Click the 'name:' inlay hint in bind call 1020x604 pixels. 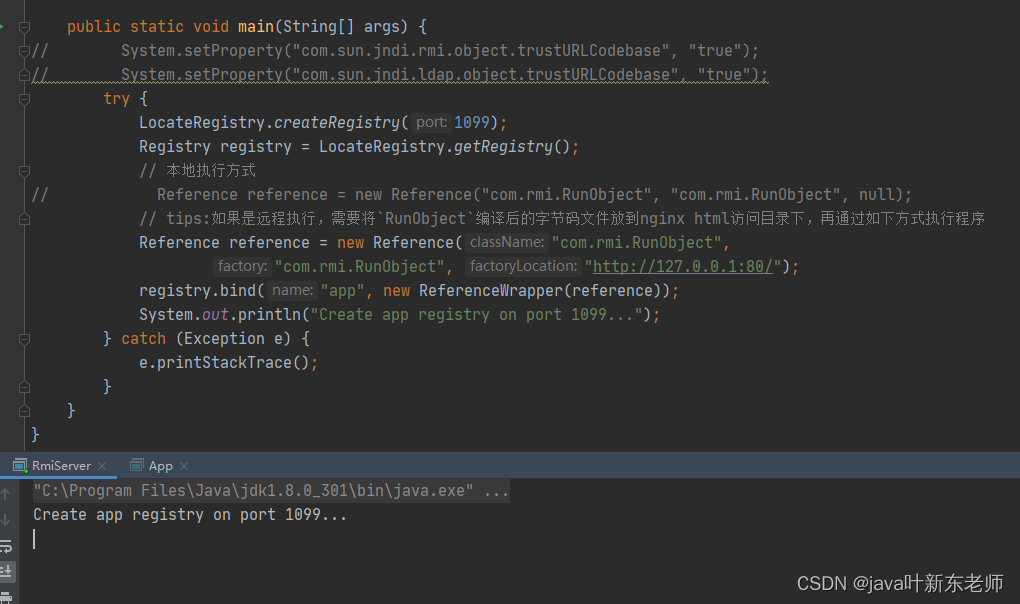pos(292,291)
